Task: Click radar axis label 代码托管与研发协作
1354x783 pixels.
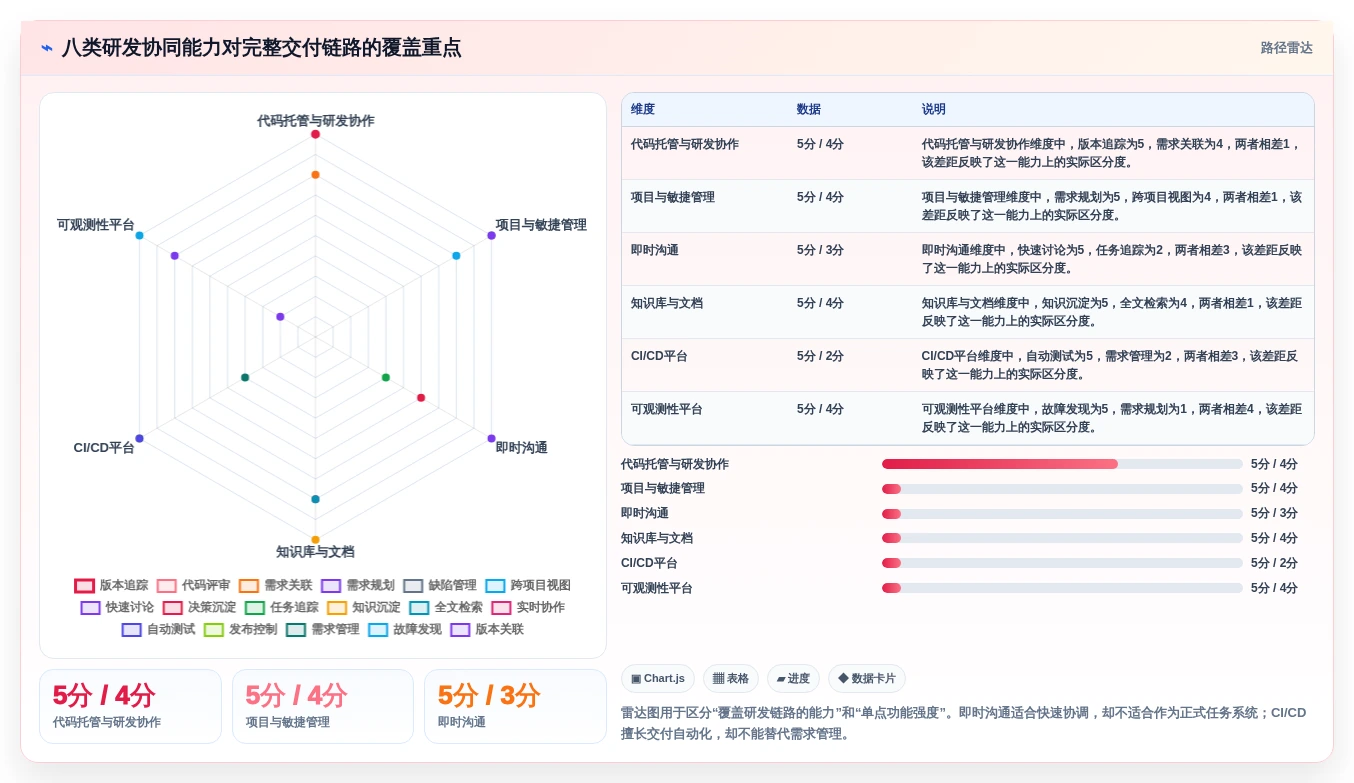Action: point(315,121)
